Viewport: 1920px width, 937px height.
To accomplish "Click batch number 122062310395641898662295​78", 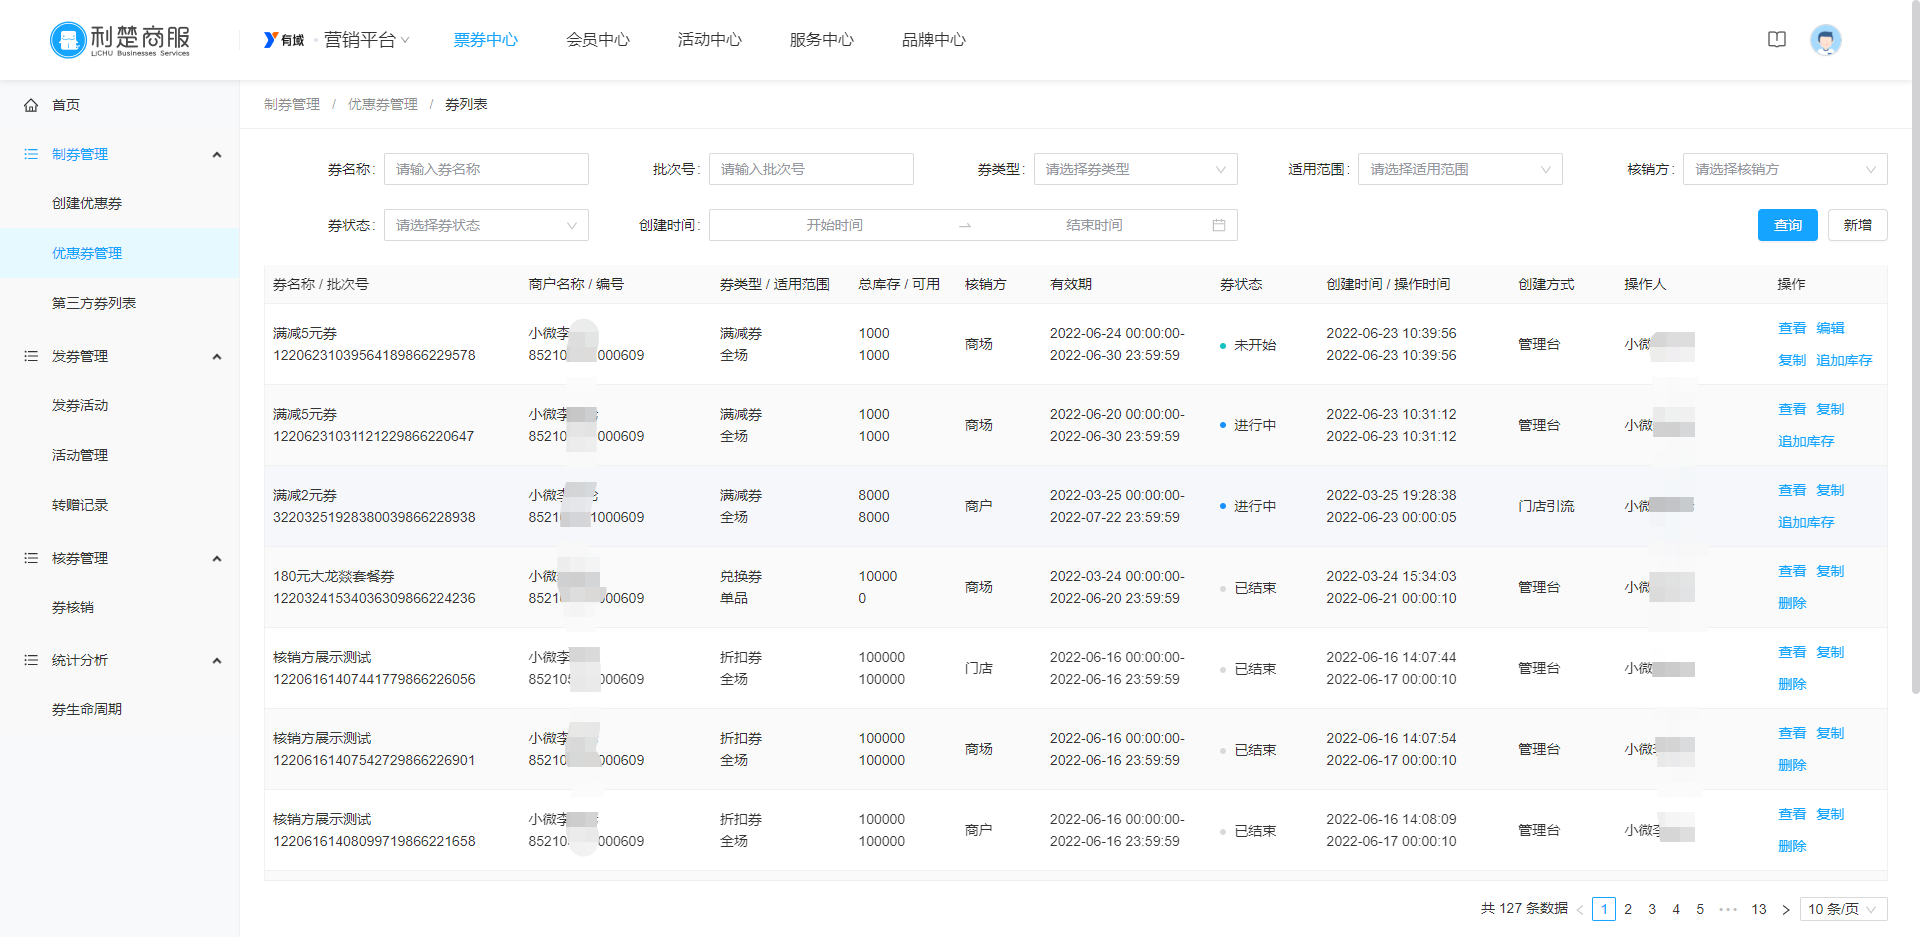I will coord(374,355).
